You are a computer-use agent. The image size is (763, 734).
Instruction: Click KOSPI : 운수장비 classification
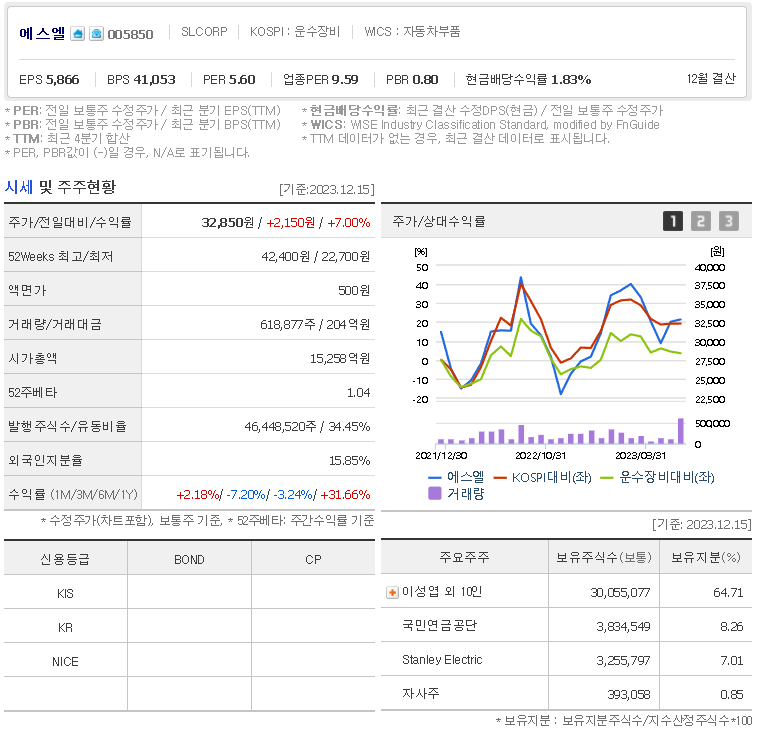(295, 32)
